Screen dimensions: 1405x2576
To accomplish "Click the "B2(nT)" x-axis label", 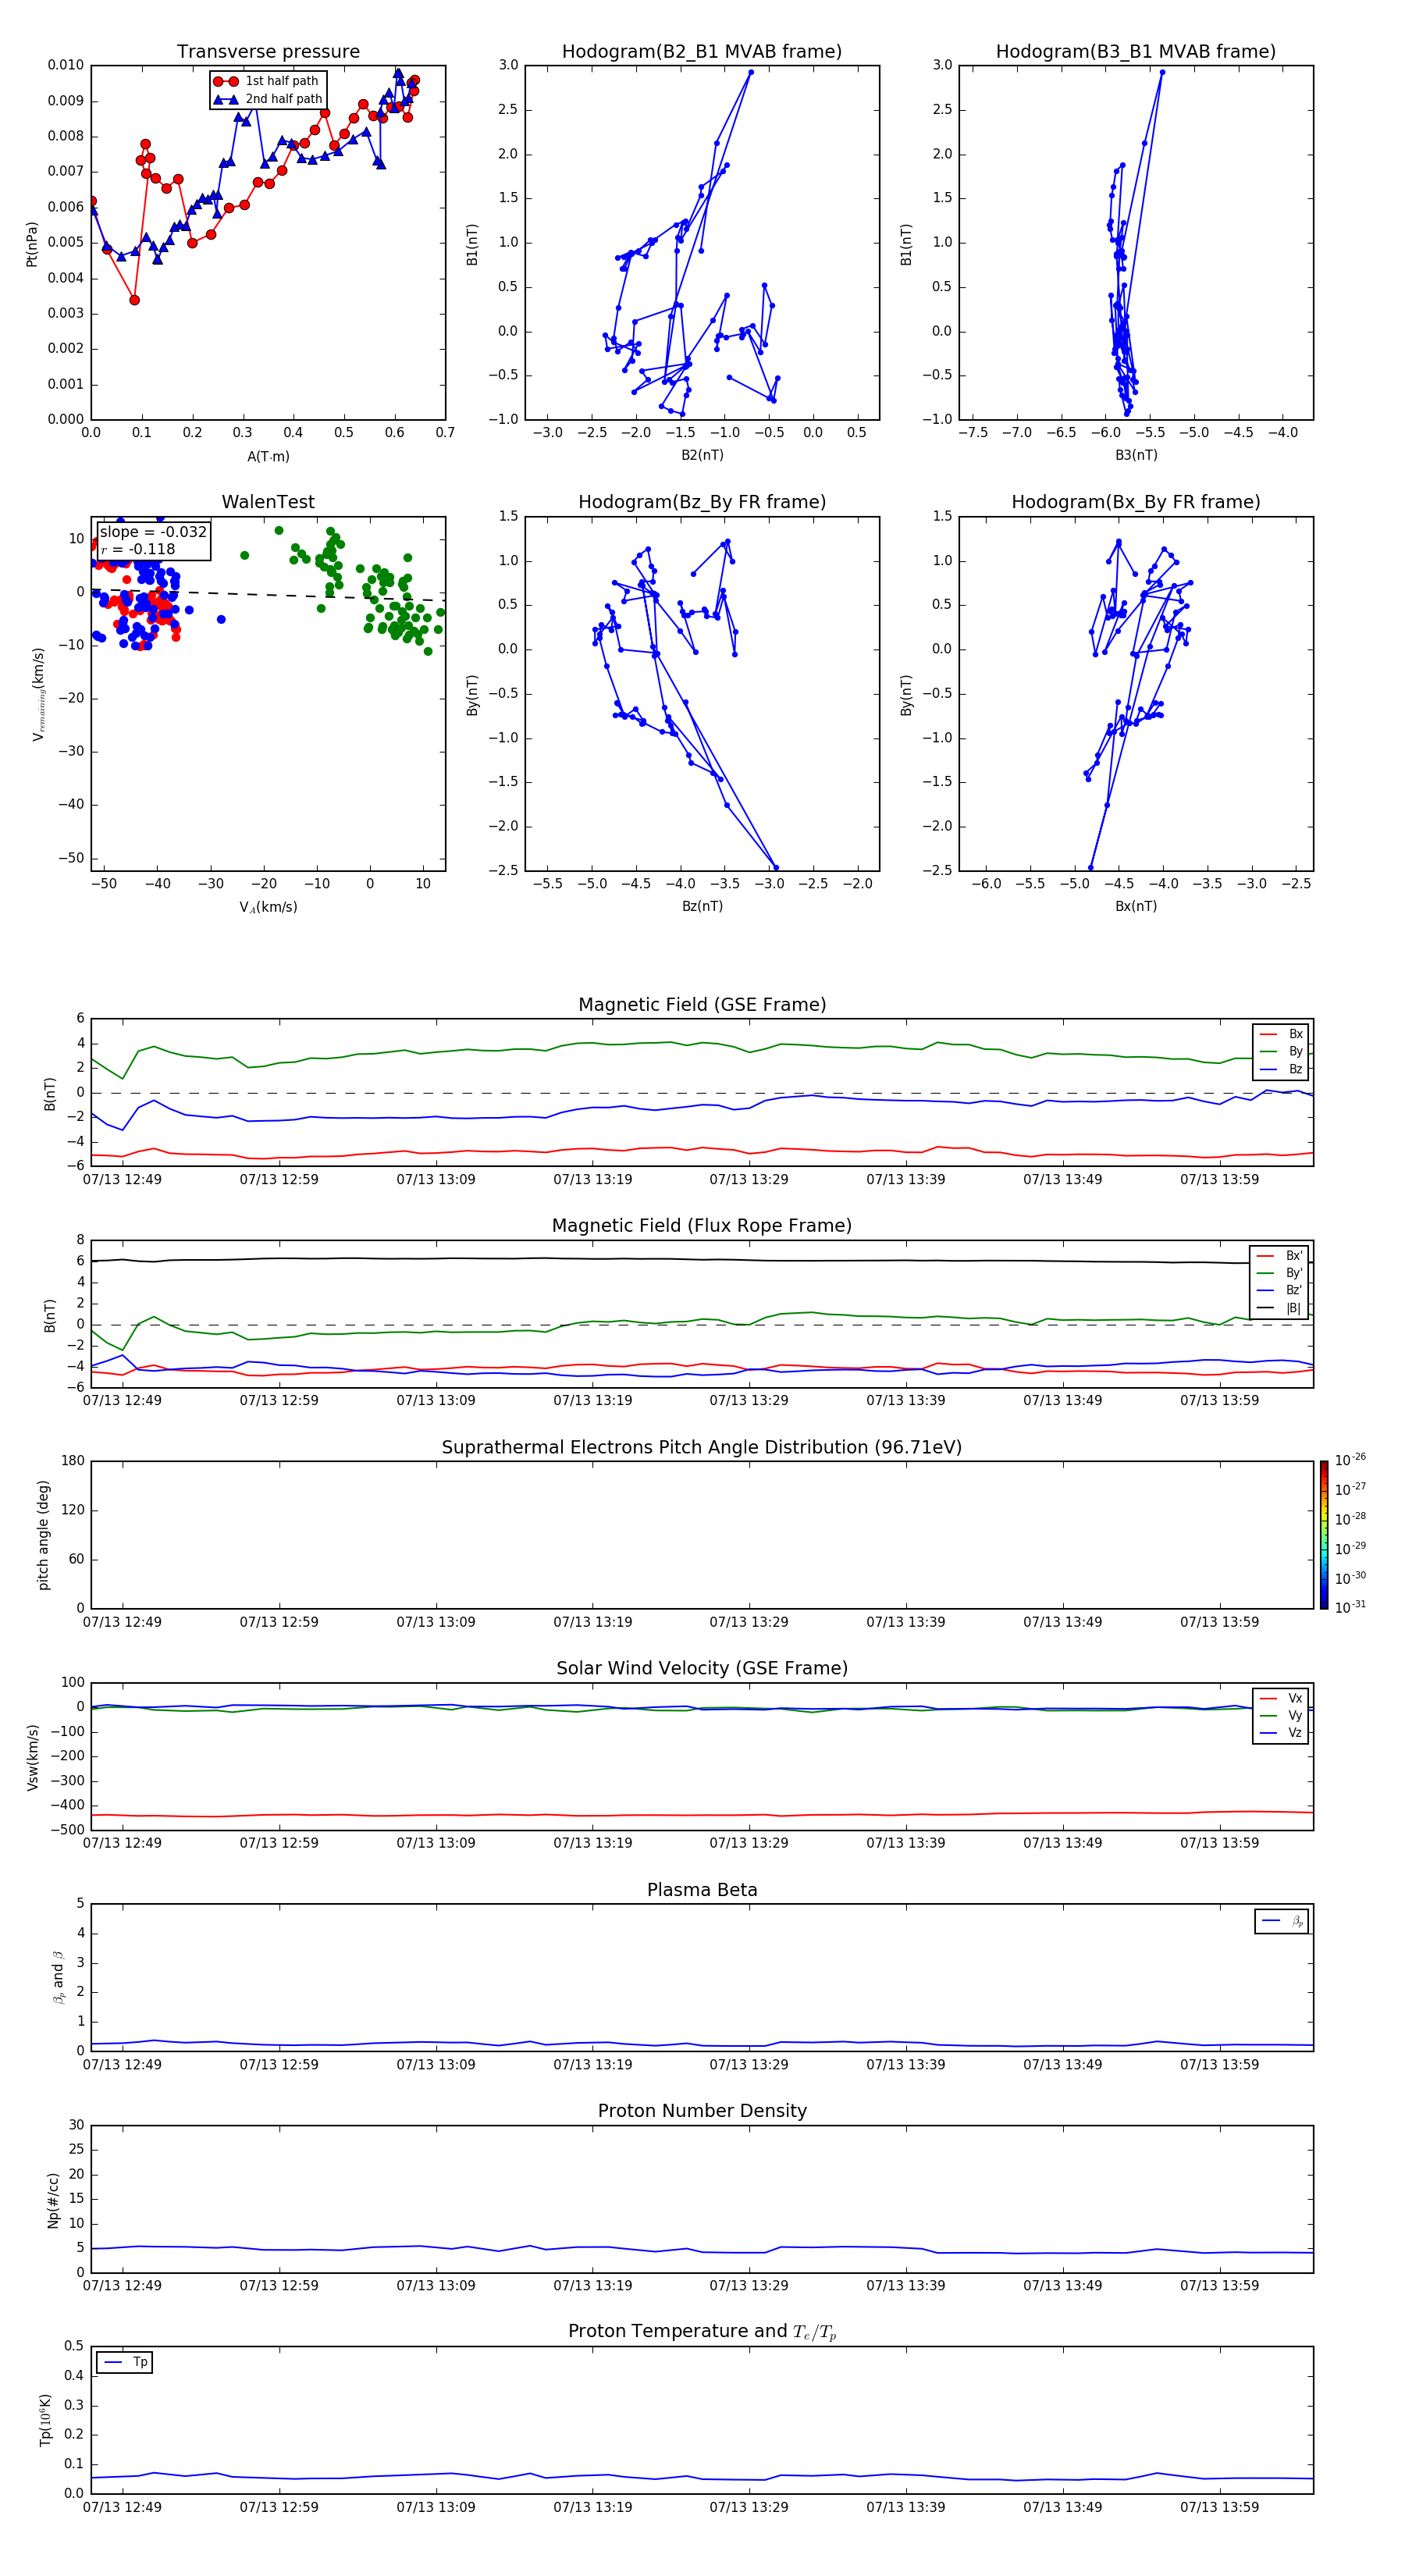I will coord(702,455).
